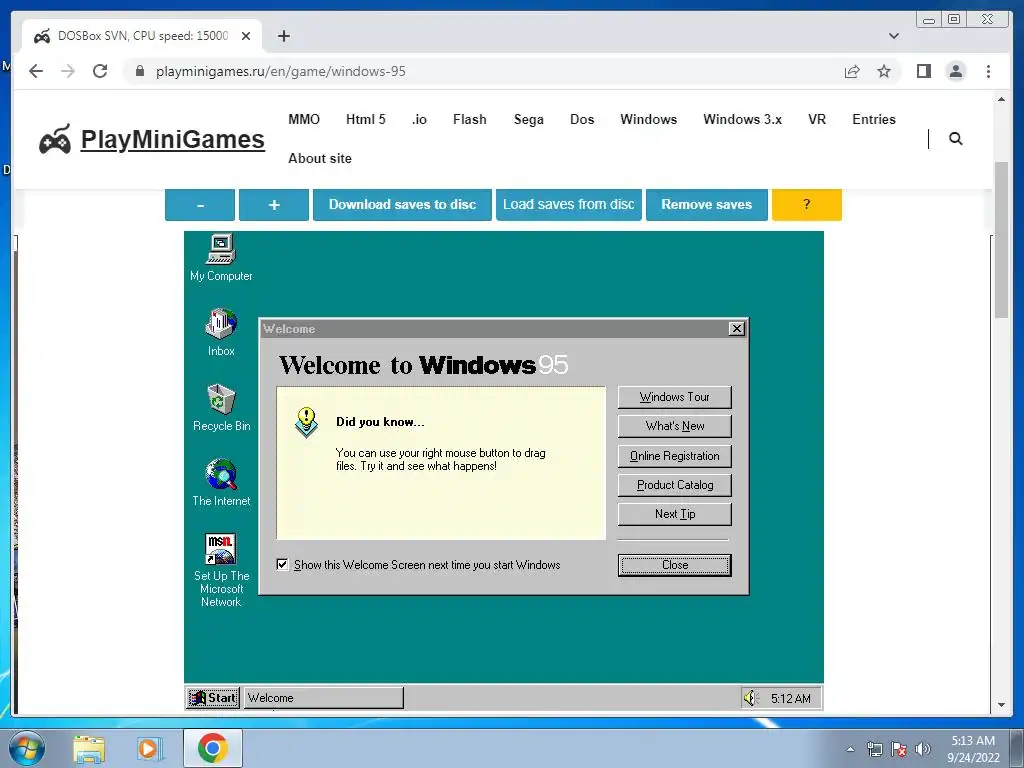1024x768 pixels.
Task: Open the MMO menu item
Action: coord(304,120)
